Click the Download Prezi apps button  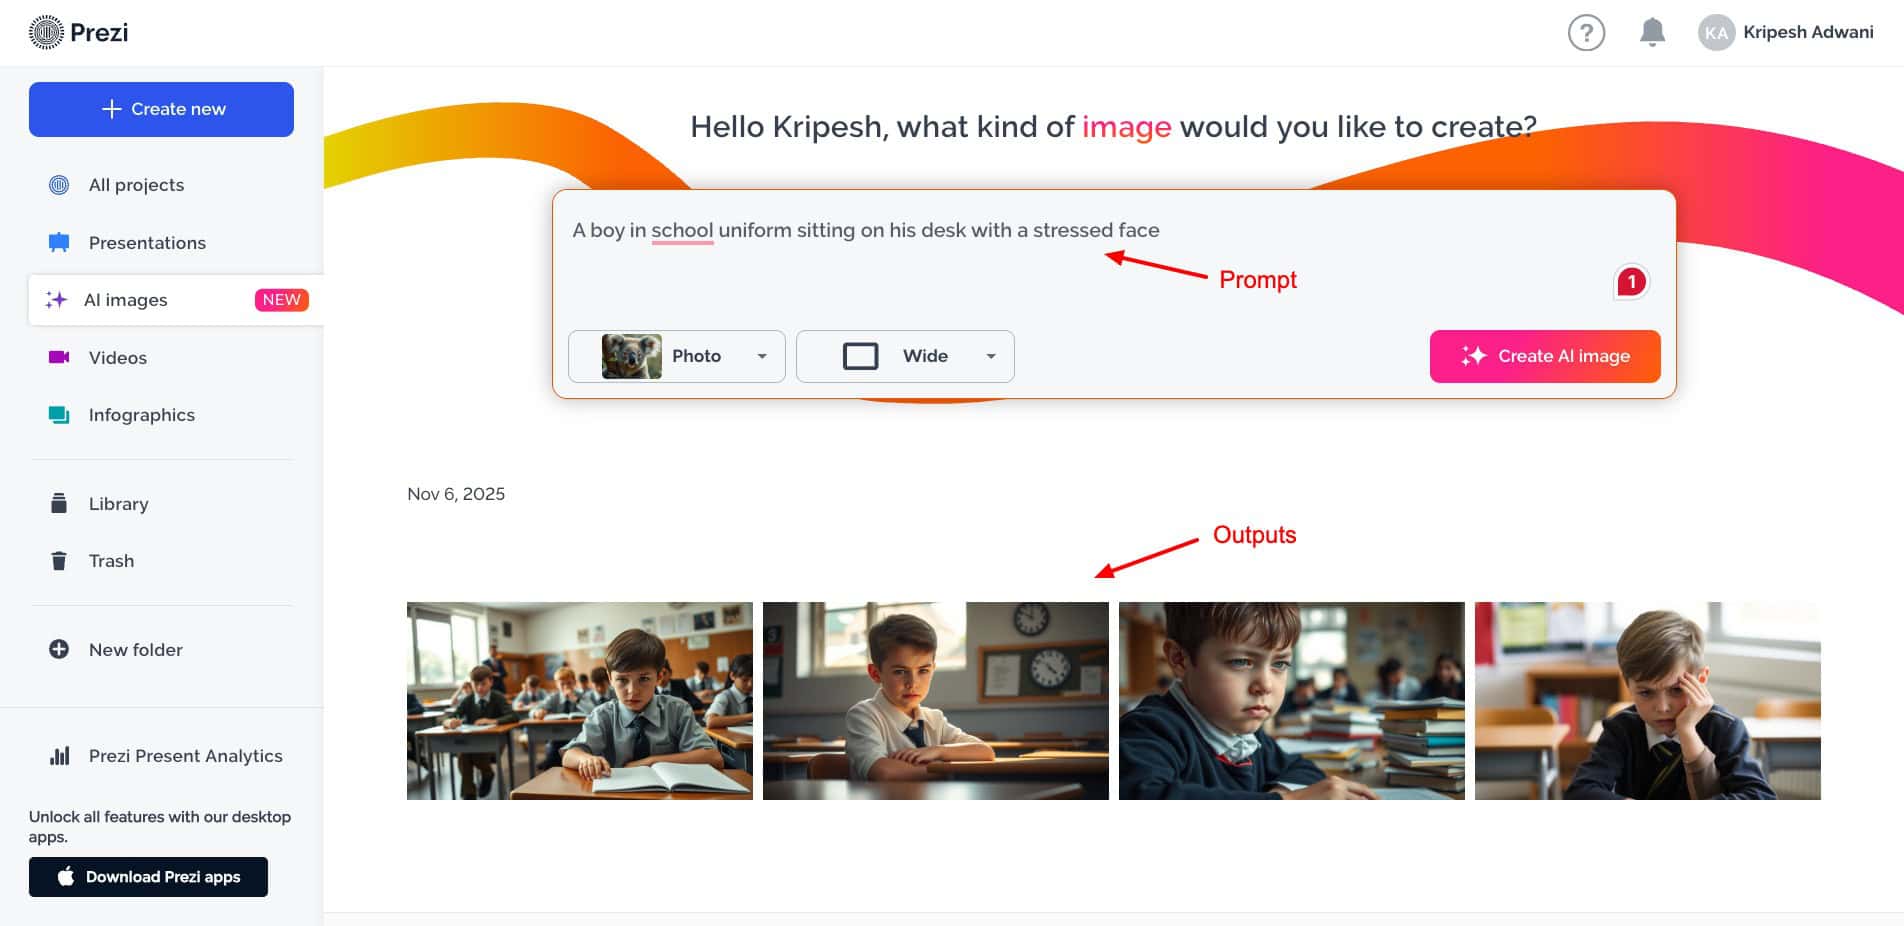[x=148, y=877]
